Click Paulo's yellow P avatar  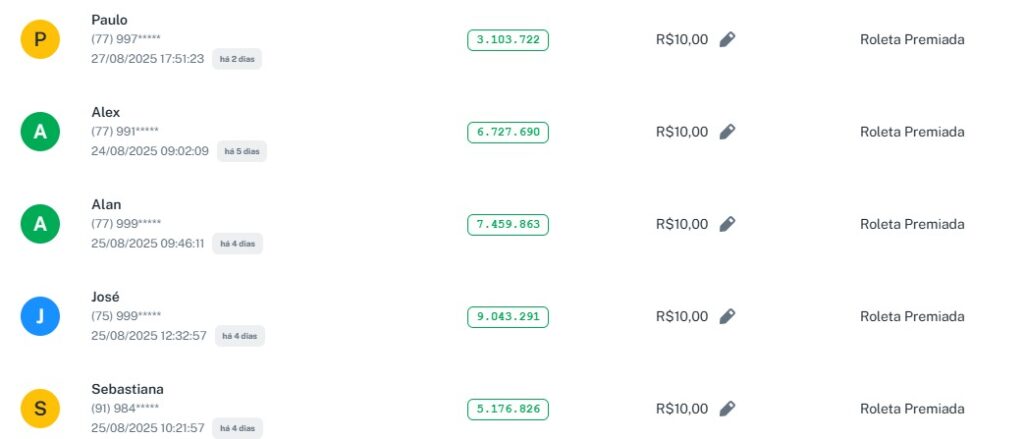point(40,40)
